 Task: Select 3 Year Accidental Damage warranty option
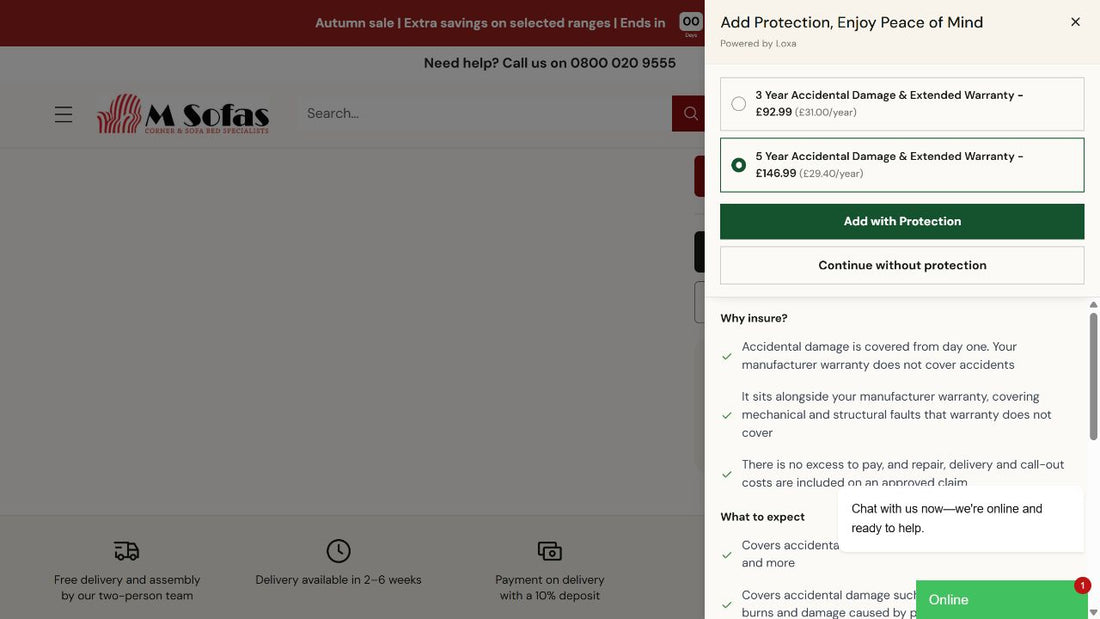click(x=901, y=104)
